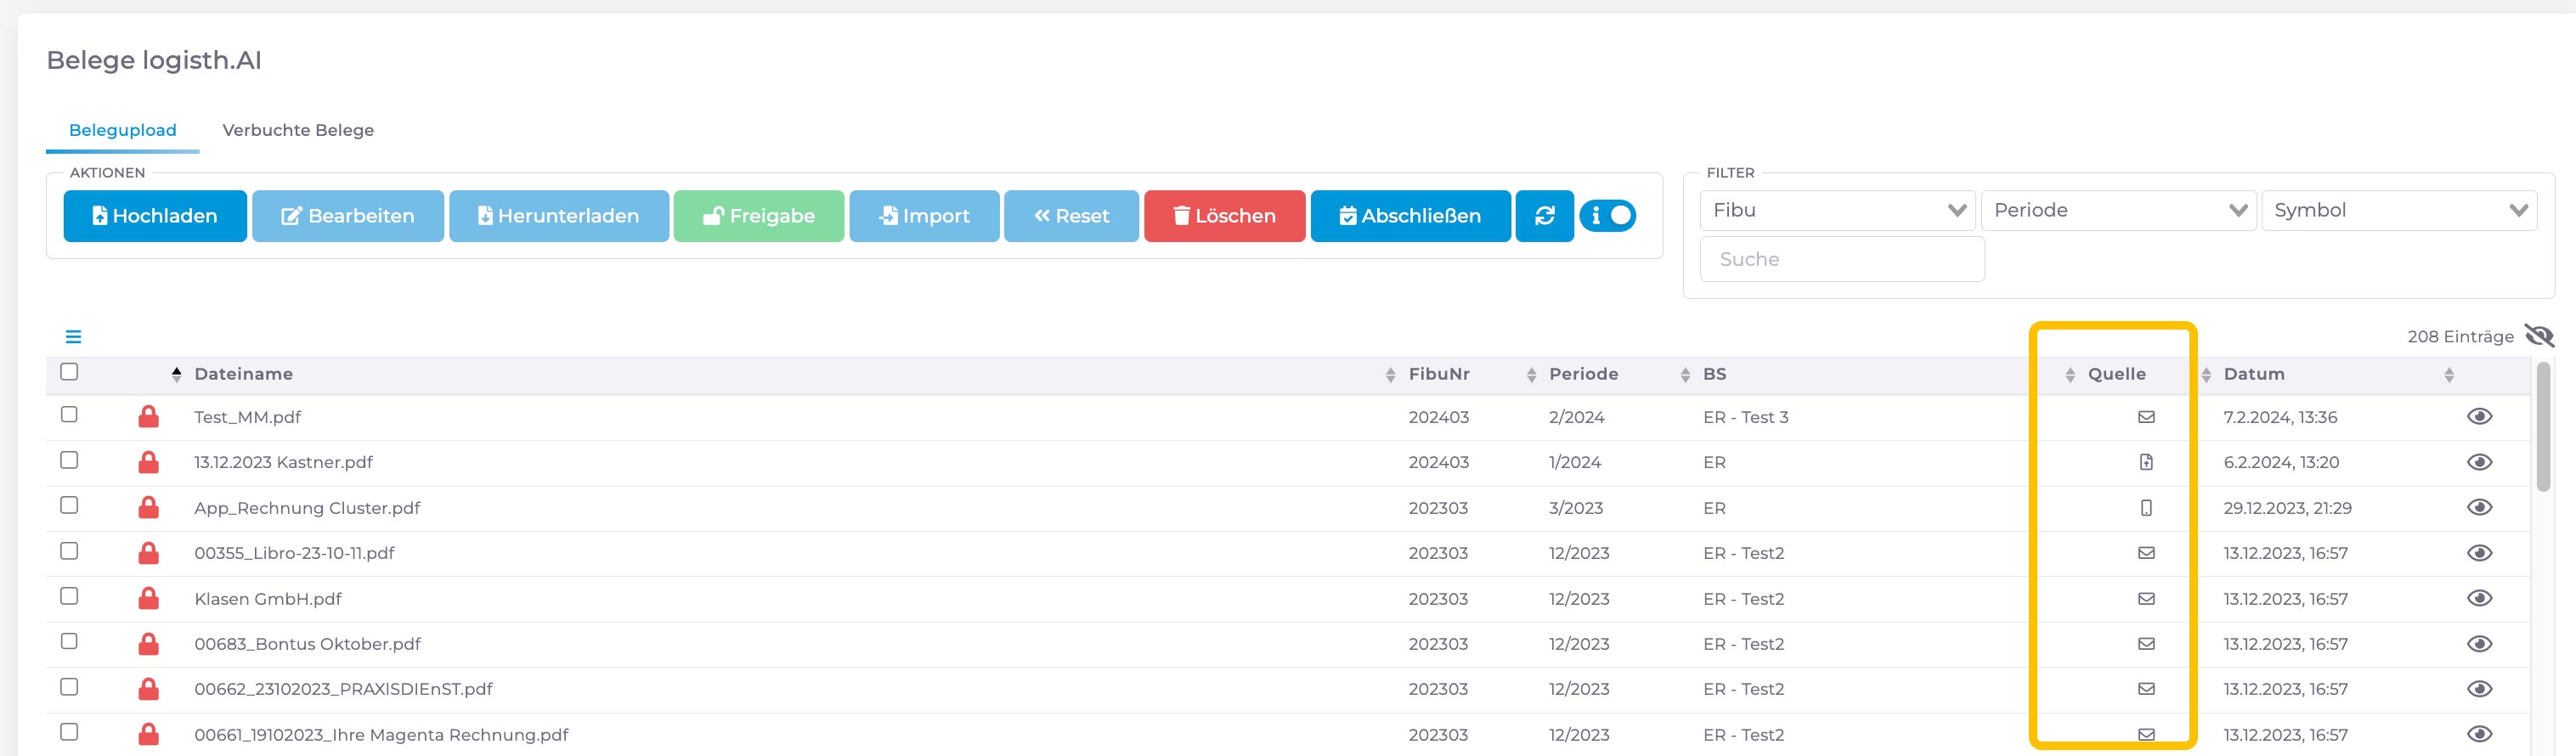The image size is (2576, 756).
Task: Focus the Suche search field
Action: point(1842,259)
